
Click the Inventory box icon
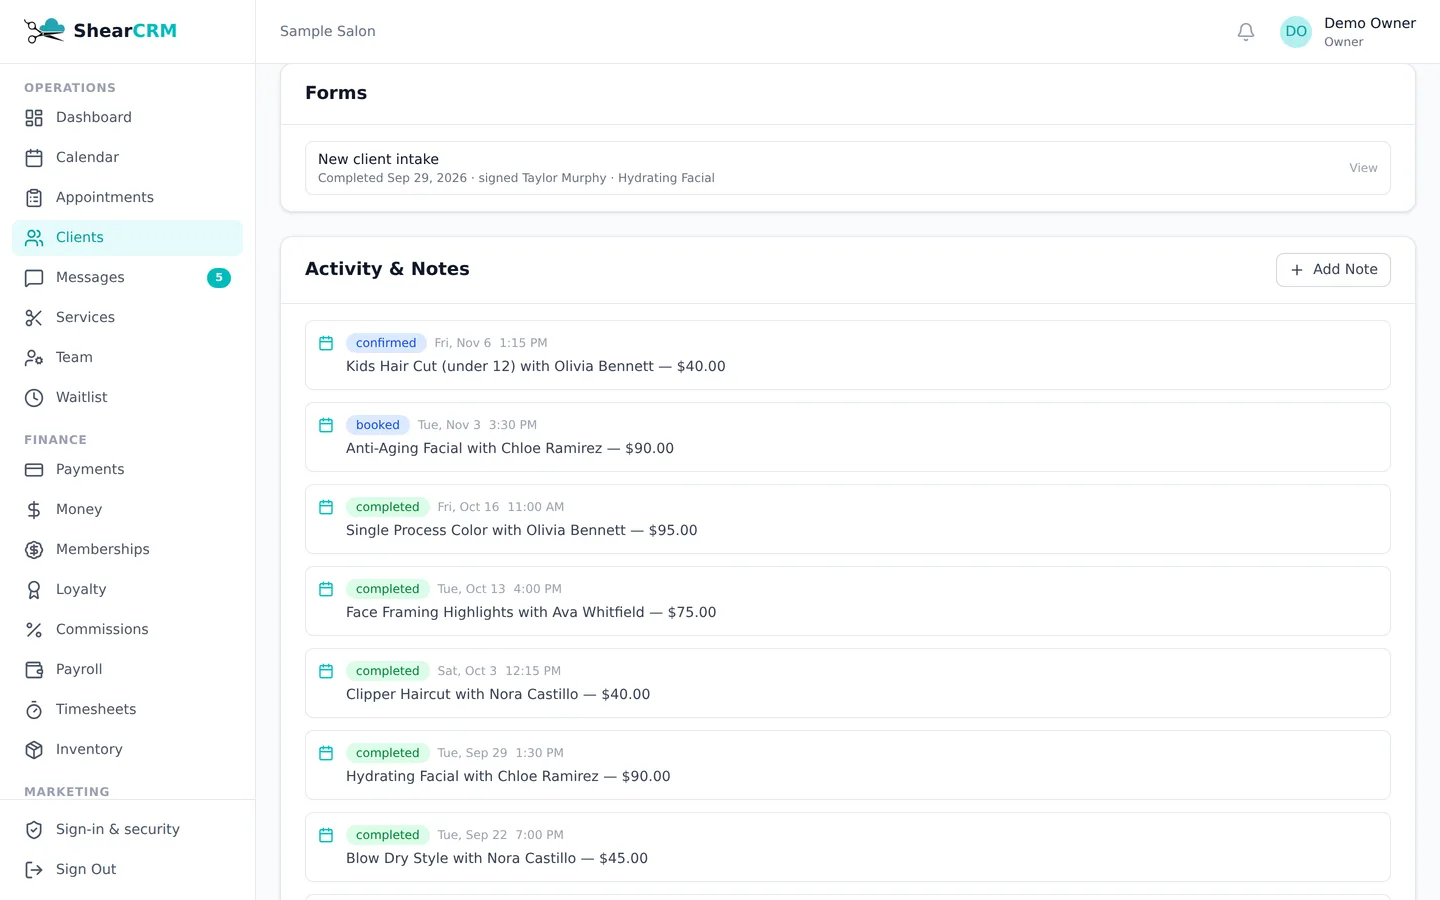tap(34, 750)
